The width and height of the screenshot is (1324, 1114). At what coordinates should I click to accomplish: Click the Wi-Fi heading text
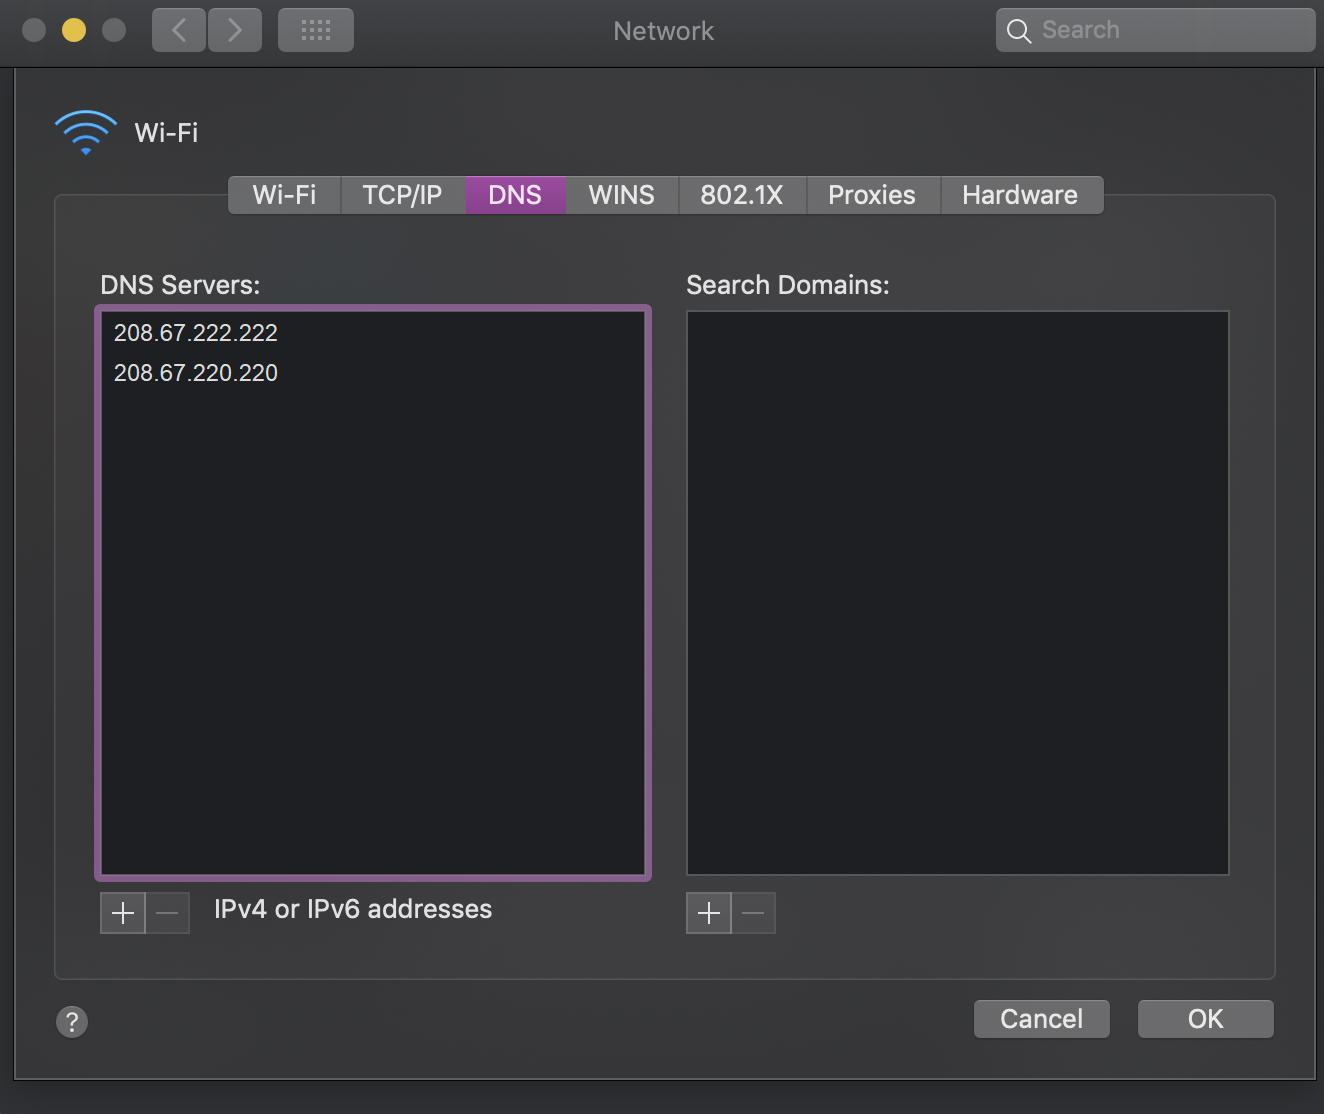[x=167, y=133]
